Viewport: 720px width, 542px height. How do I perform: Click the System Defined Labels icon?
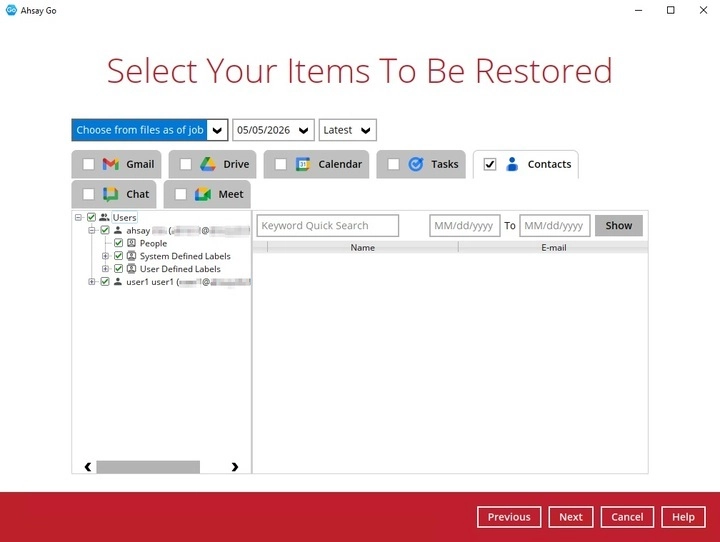(x=131, y=256)
